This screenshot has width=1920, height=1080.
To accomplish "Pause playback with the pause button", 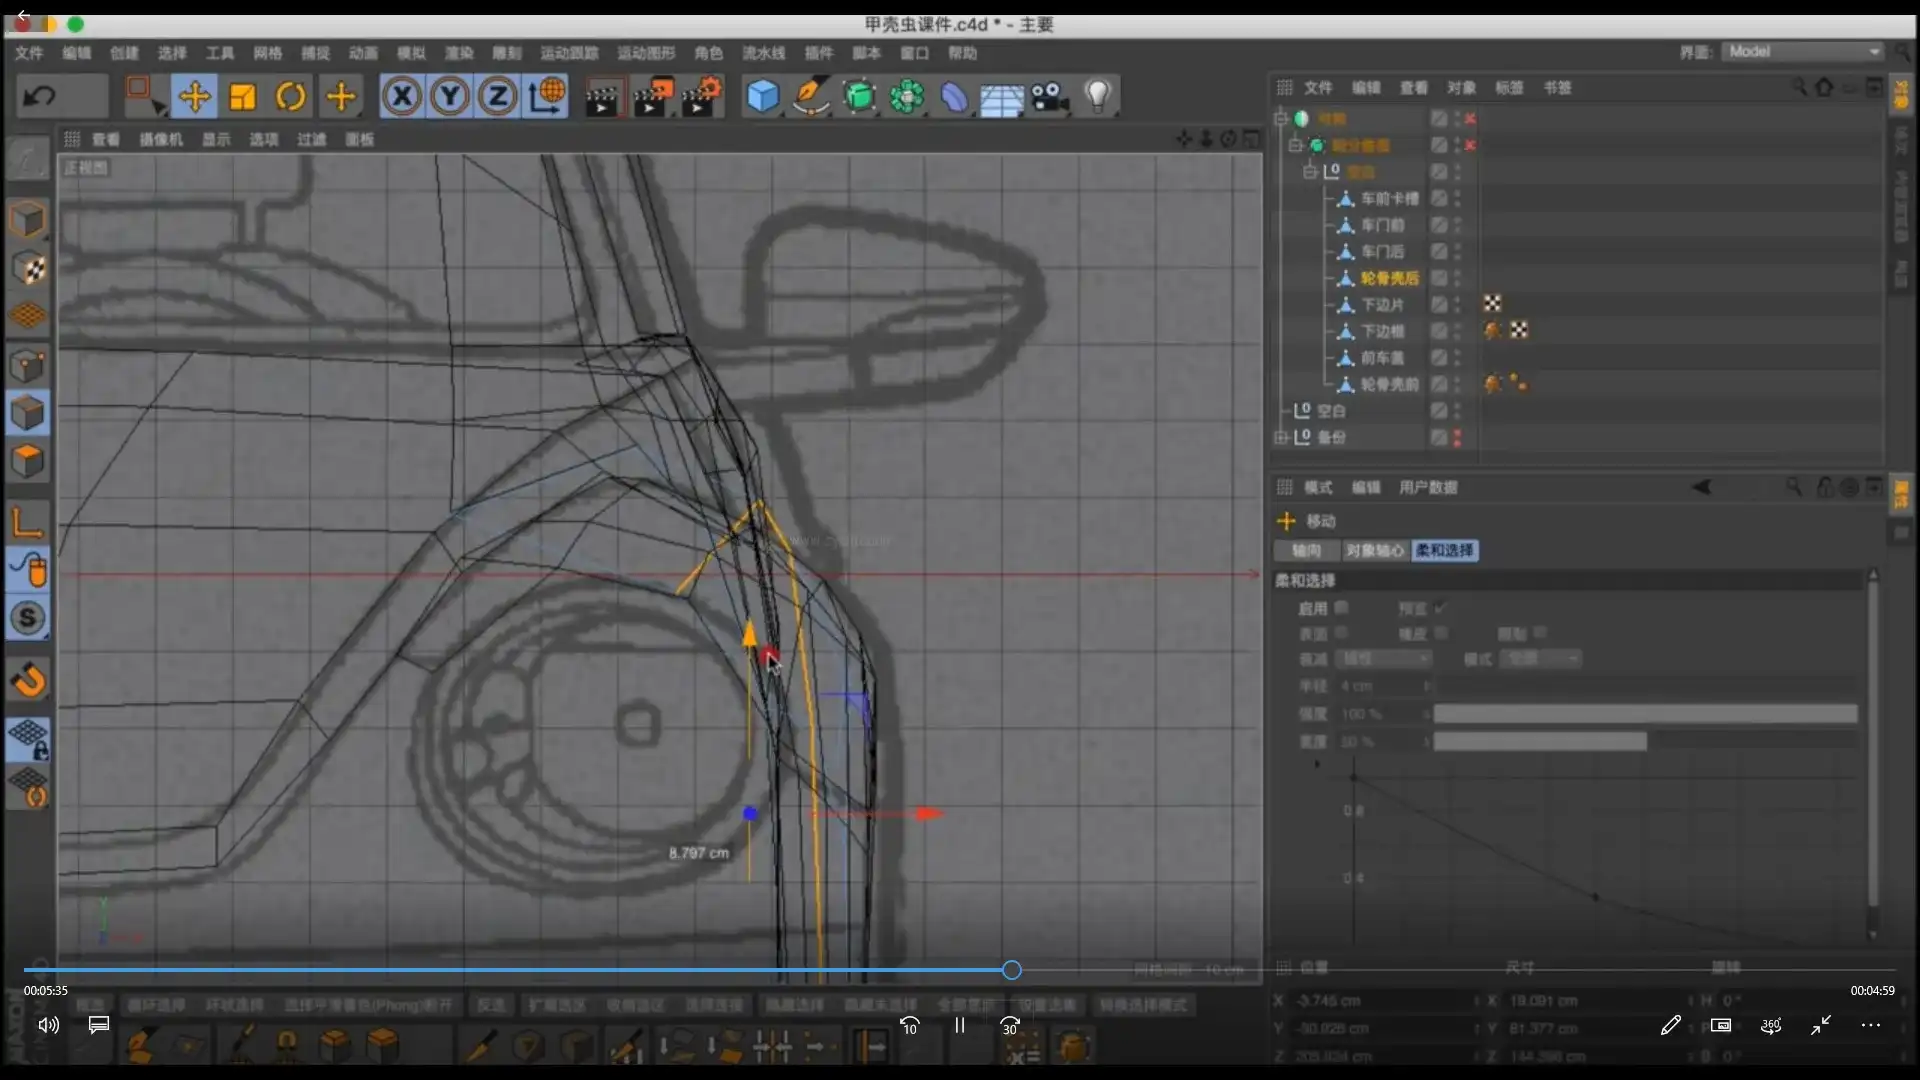I will (958, 1025).
